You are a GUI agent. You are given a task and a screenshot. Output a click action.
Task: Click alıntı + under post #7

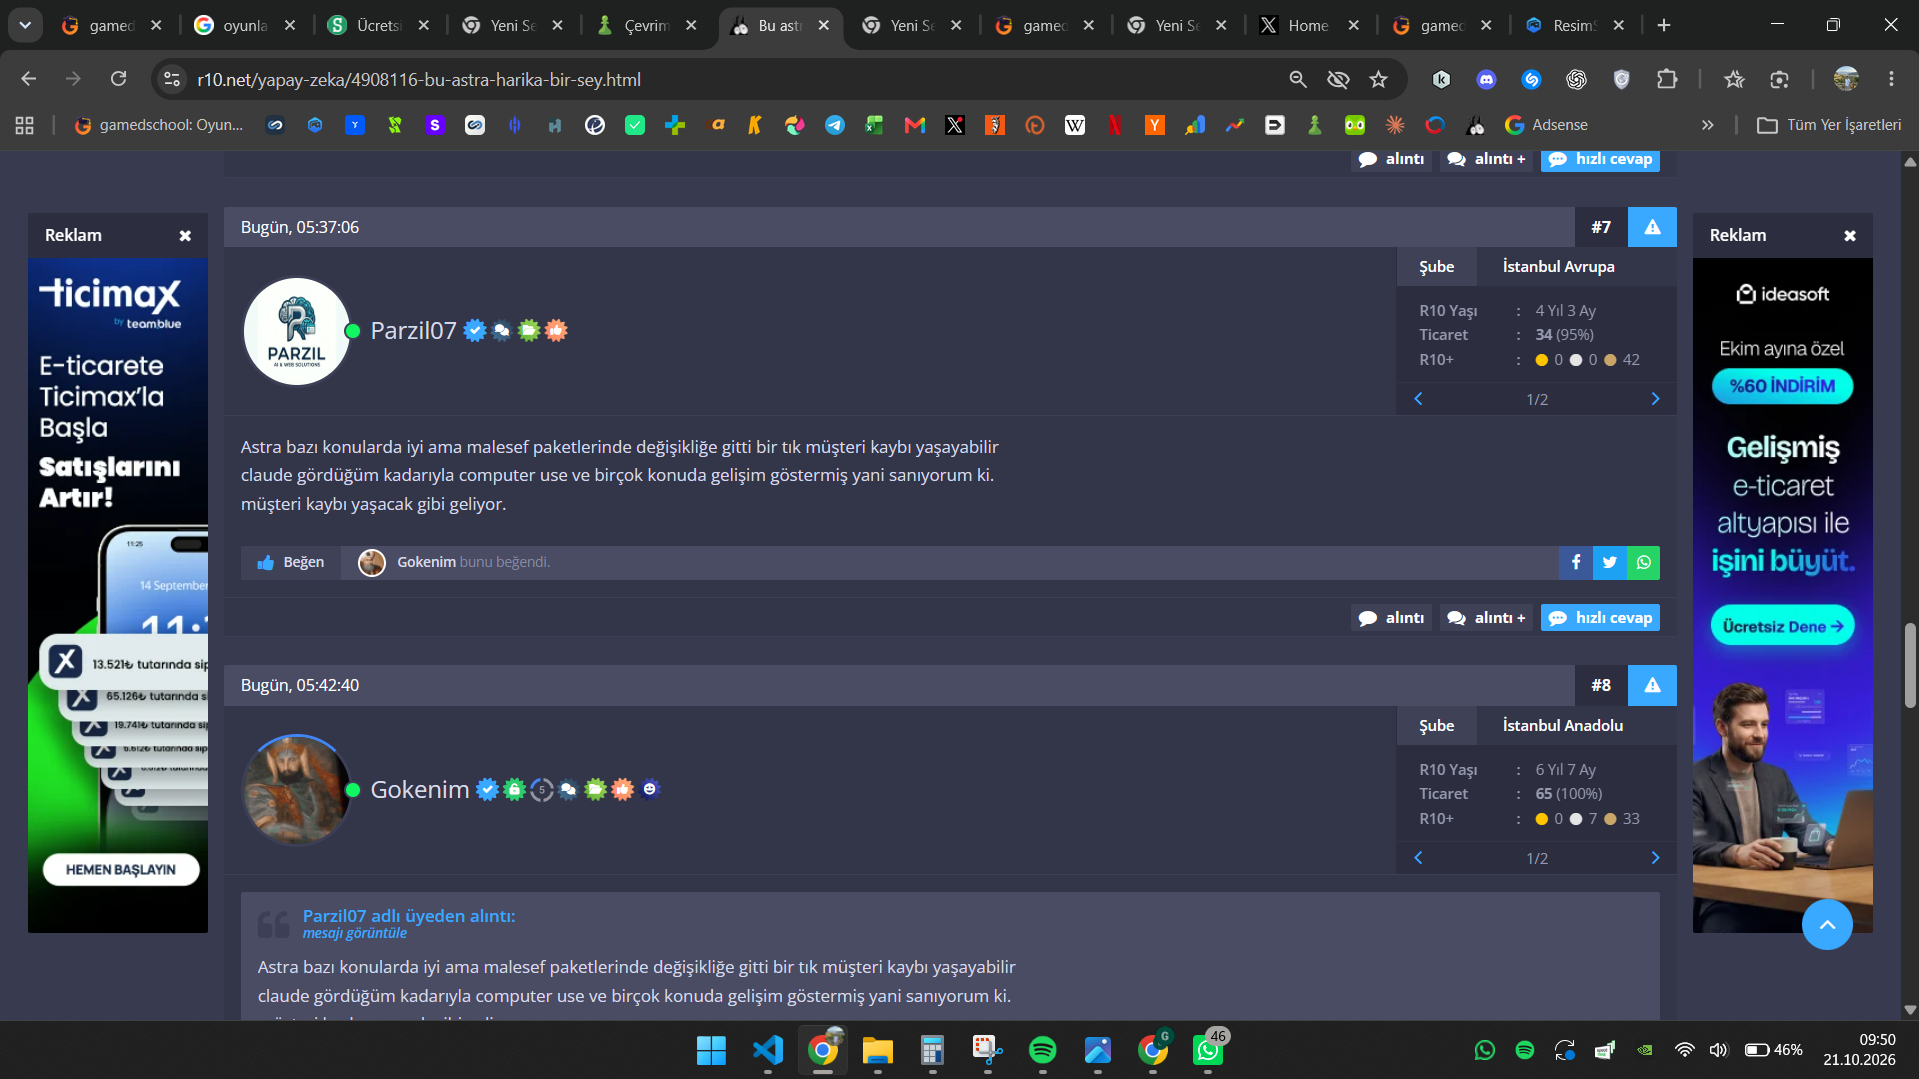[1486, 618]
